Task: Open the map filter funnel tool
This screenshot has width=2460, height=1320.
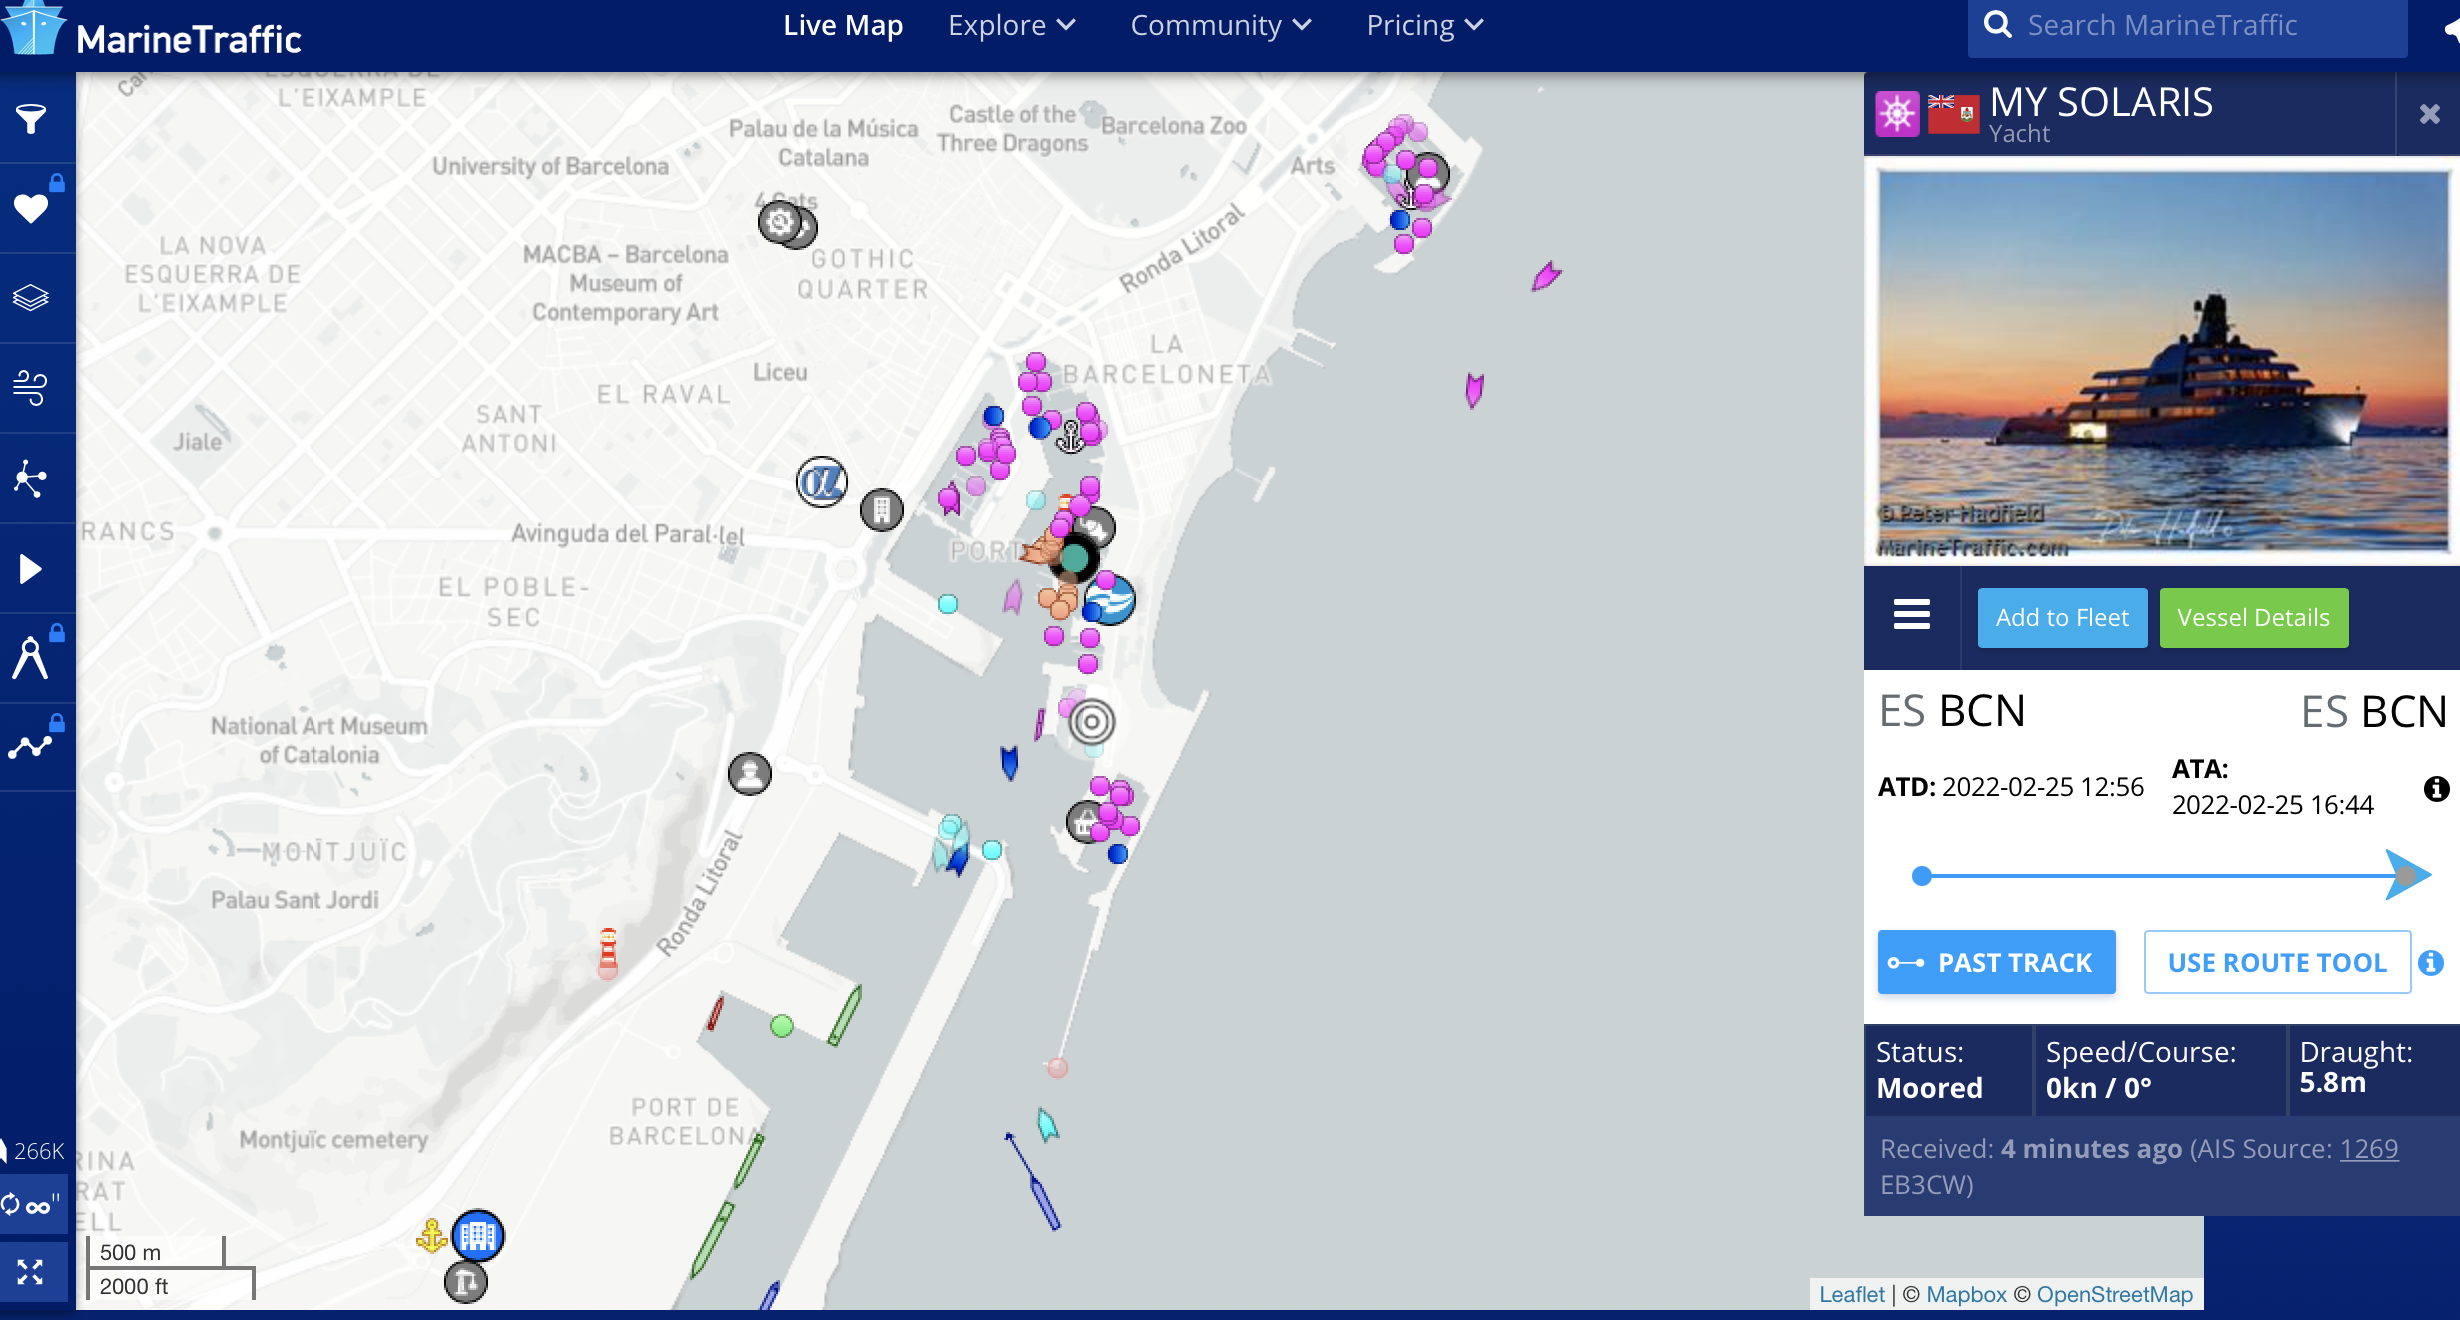Action: click(x=31, y=119)
